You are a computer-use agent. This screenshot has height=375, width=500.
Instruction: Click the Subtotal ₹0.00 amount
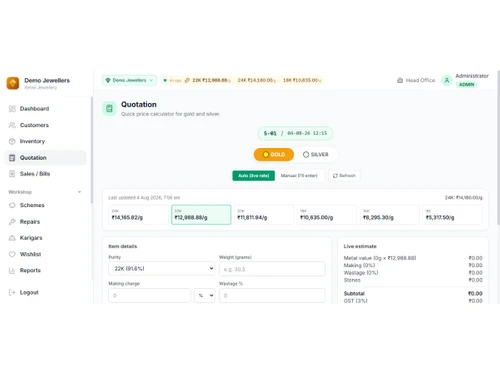pyautogui.click(x=475, y=293)
